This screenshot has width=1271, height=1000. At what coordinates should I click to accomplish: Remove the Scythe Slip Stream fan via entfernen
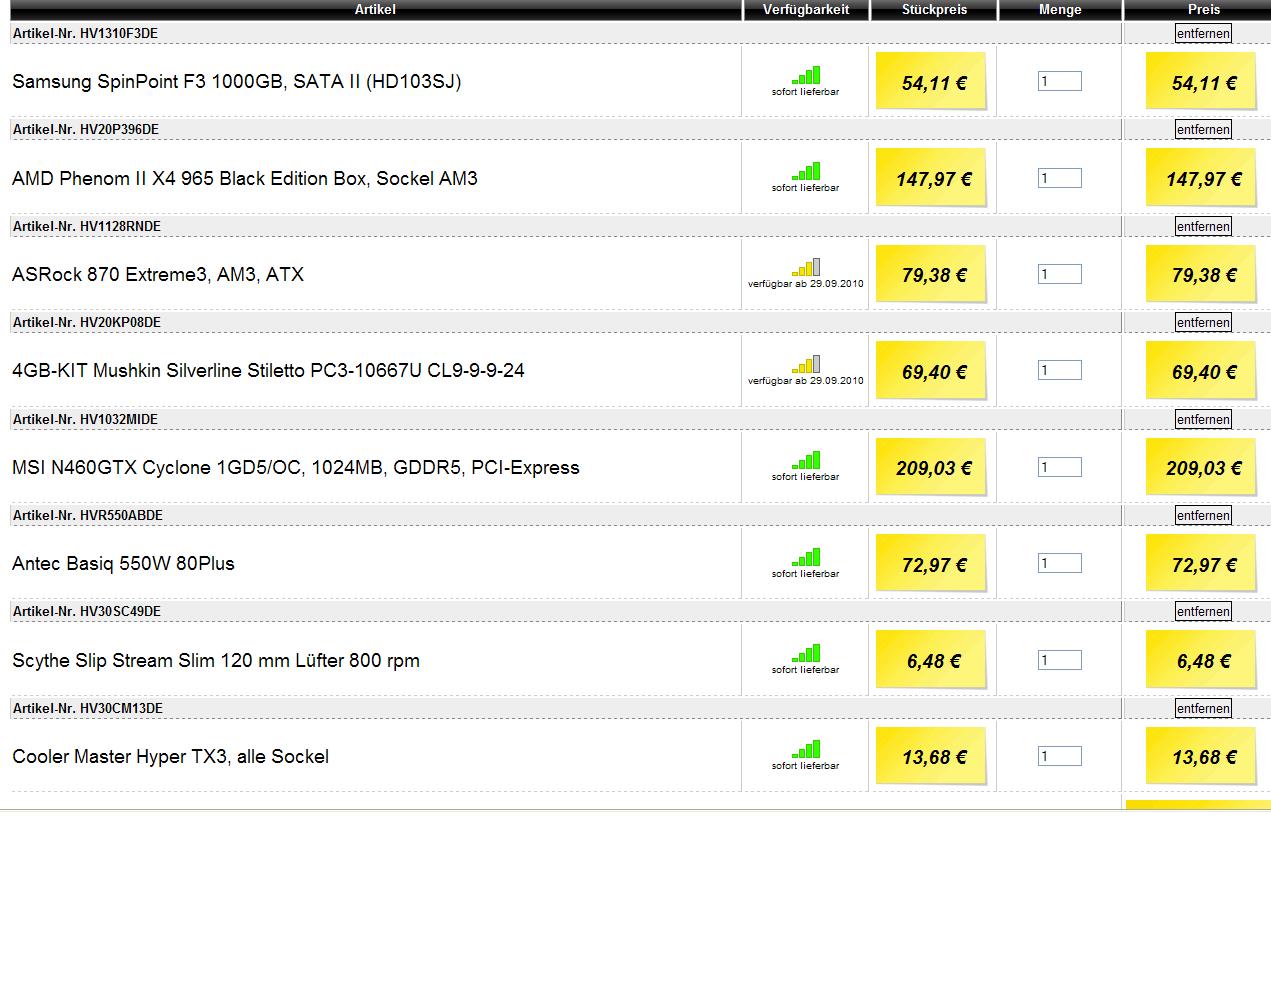click(x=1203, y=611)
